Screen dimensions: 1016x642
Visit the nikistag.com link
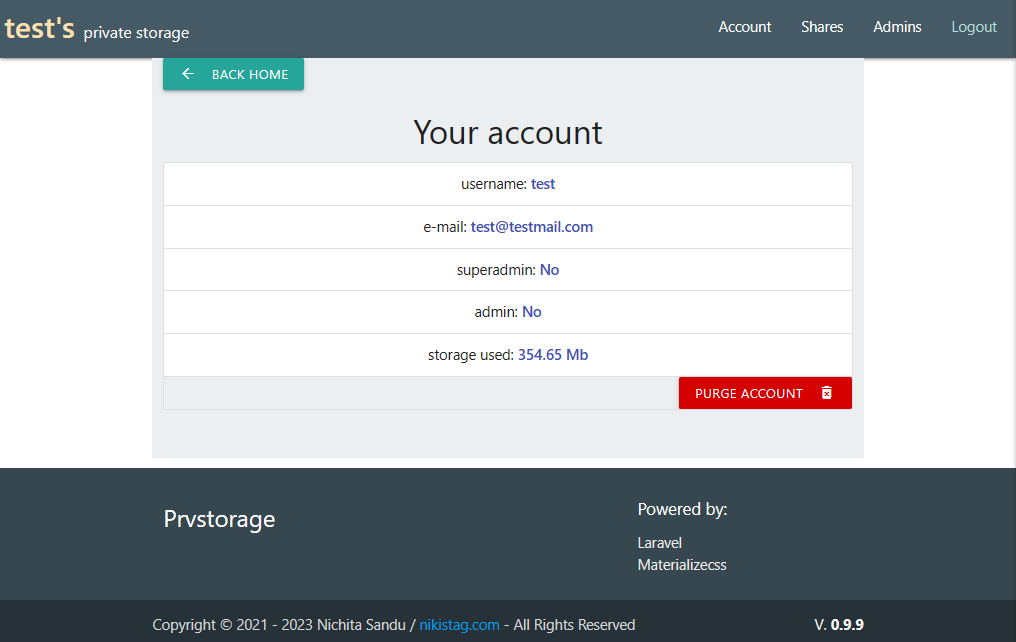click(x=459, y=625)
